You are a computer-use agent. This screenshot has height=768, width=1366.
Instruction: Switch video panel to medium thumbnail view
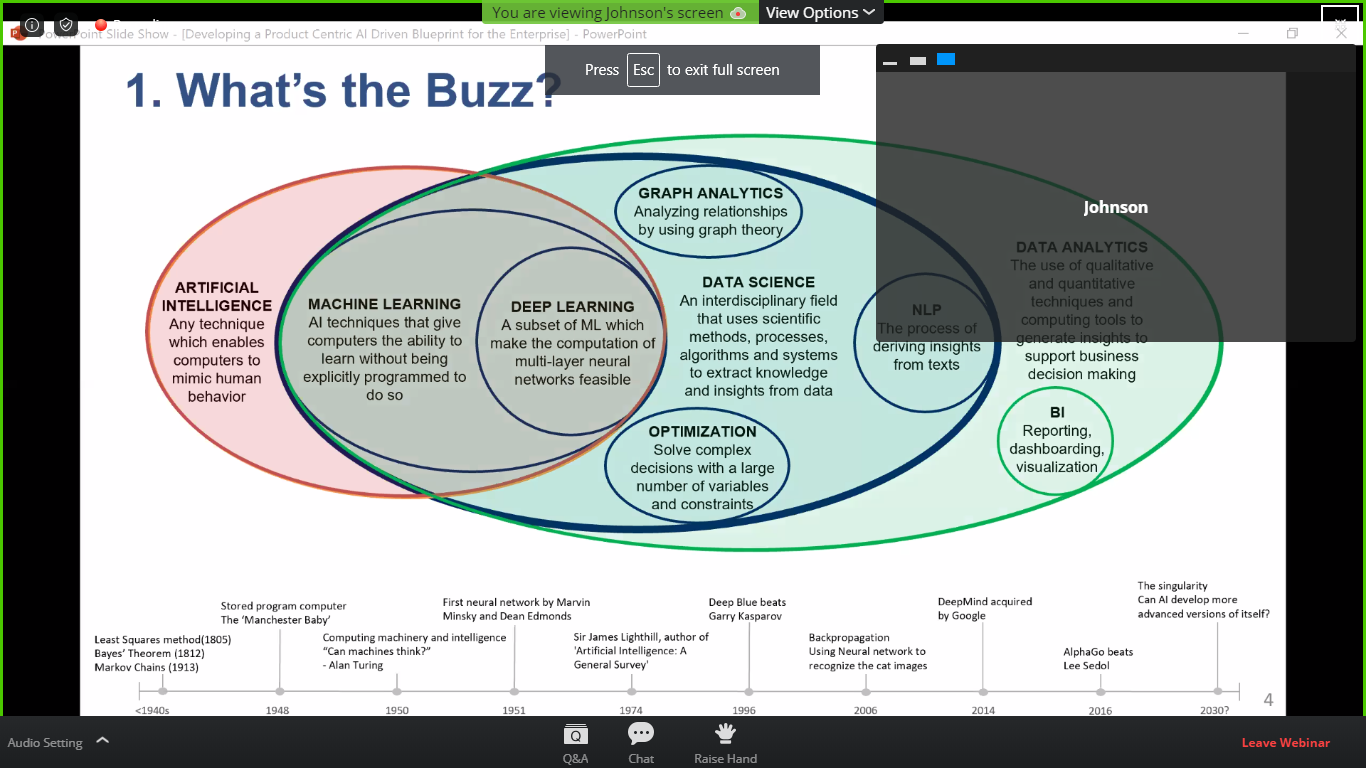[917, 61]
